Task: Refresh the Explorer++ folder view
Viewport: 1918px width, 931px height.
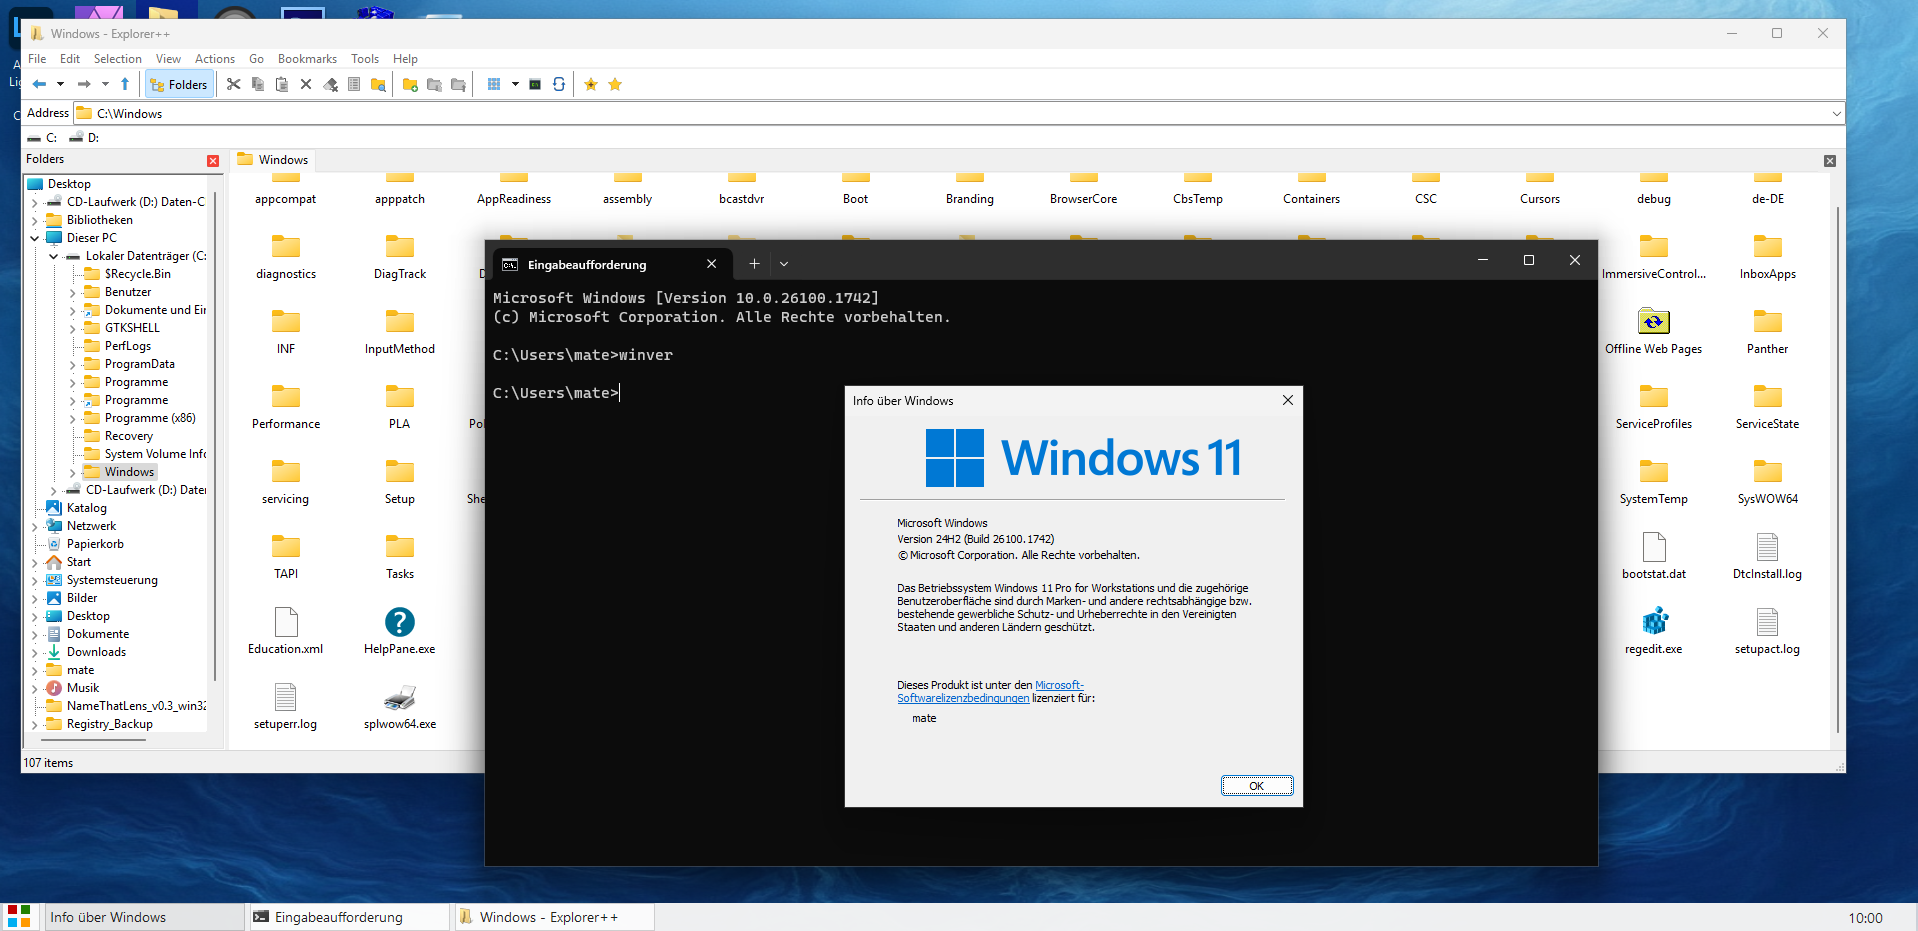Action: click(x=559, y=85)
